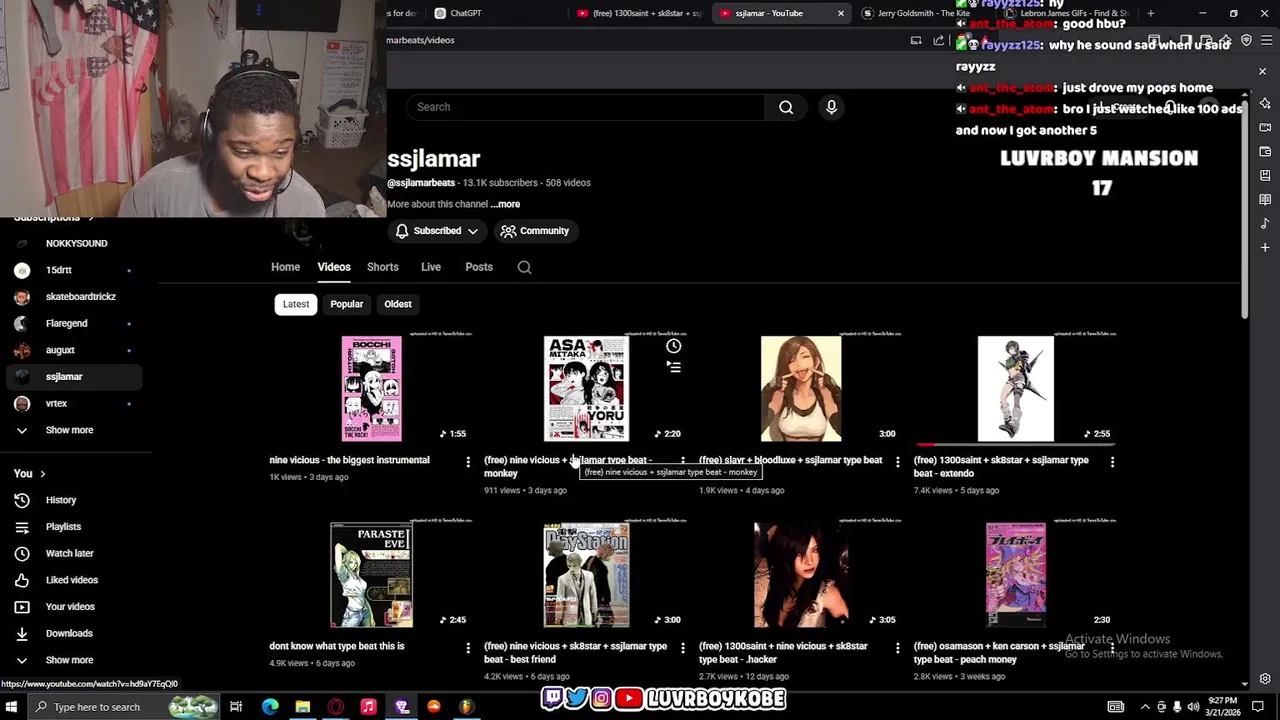Image resolution: width=1280 pixels, height=720 pixels.
Task: Open vrtex channel from subscriptions
Action: (x=56, y=404)
